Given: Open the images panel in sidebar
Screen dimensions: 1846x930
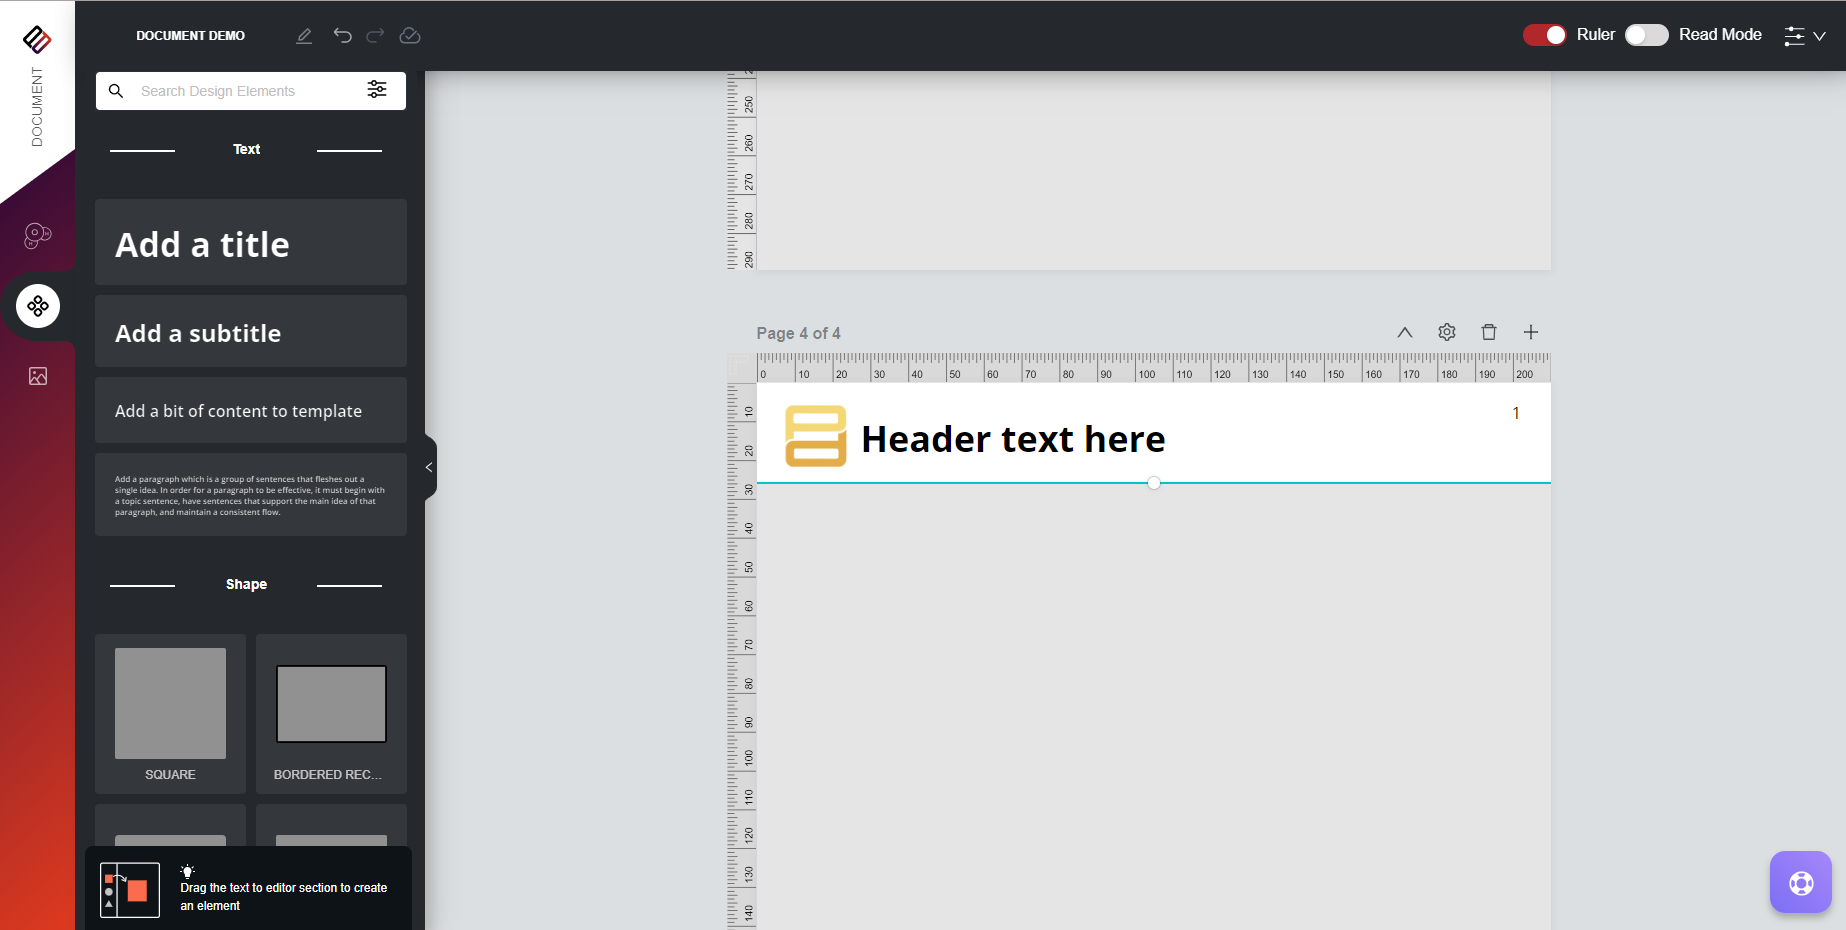Looking at the screenshot, I should point(38,376).
